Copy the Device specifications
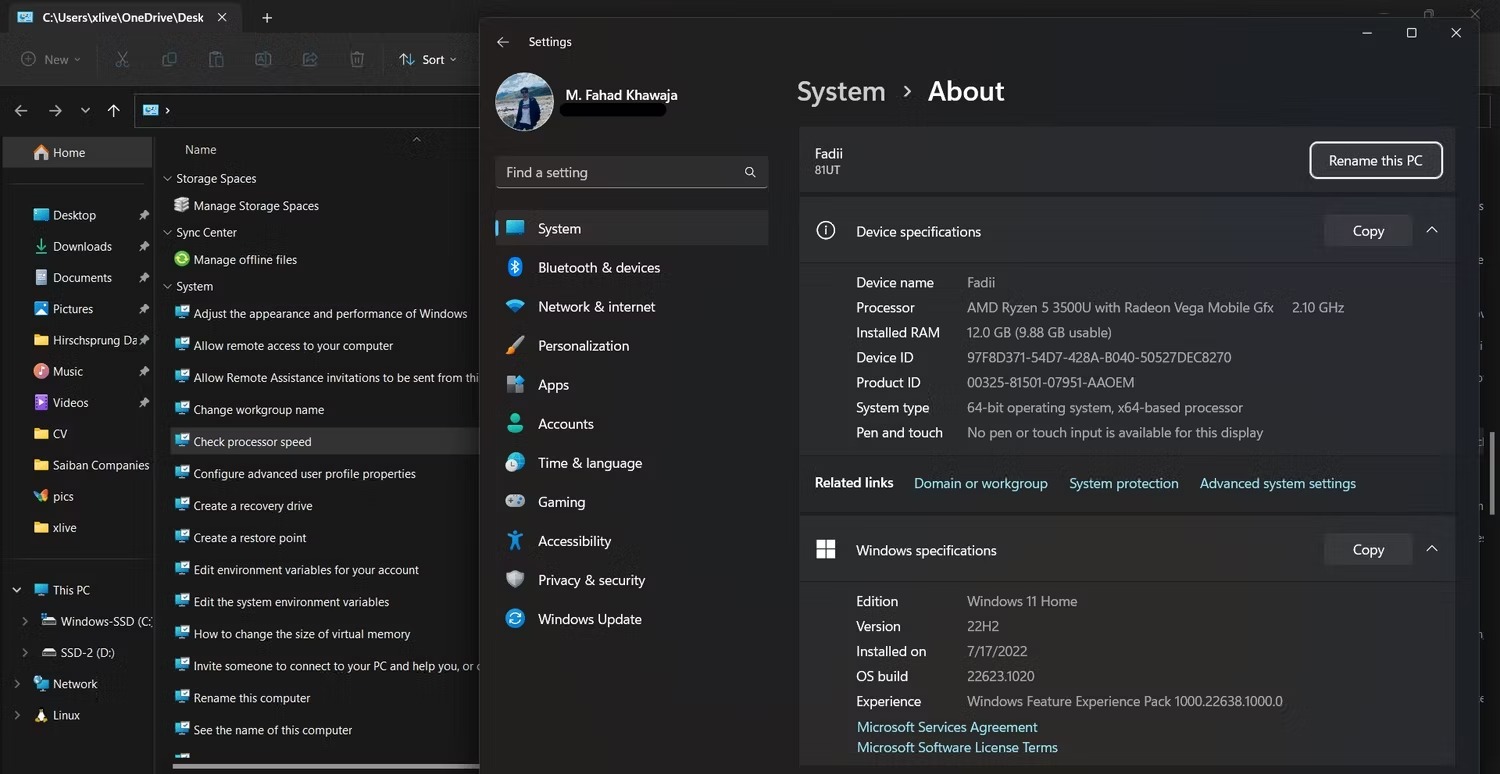The width and height of the screenshot is (1500, 774). click(1368, 230)
